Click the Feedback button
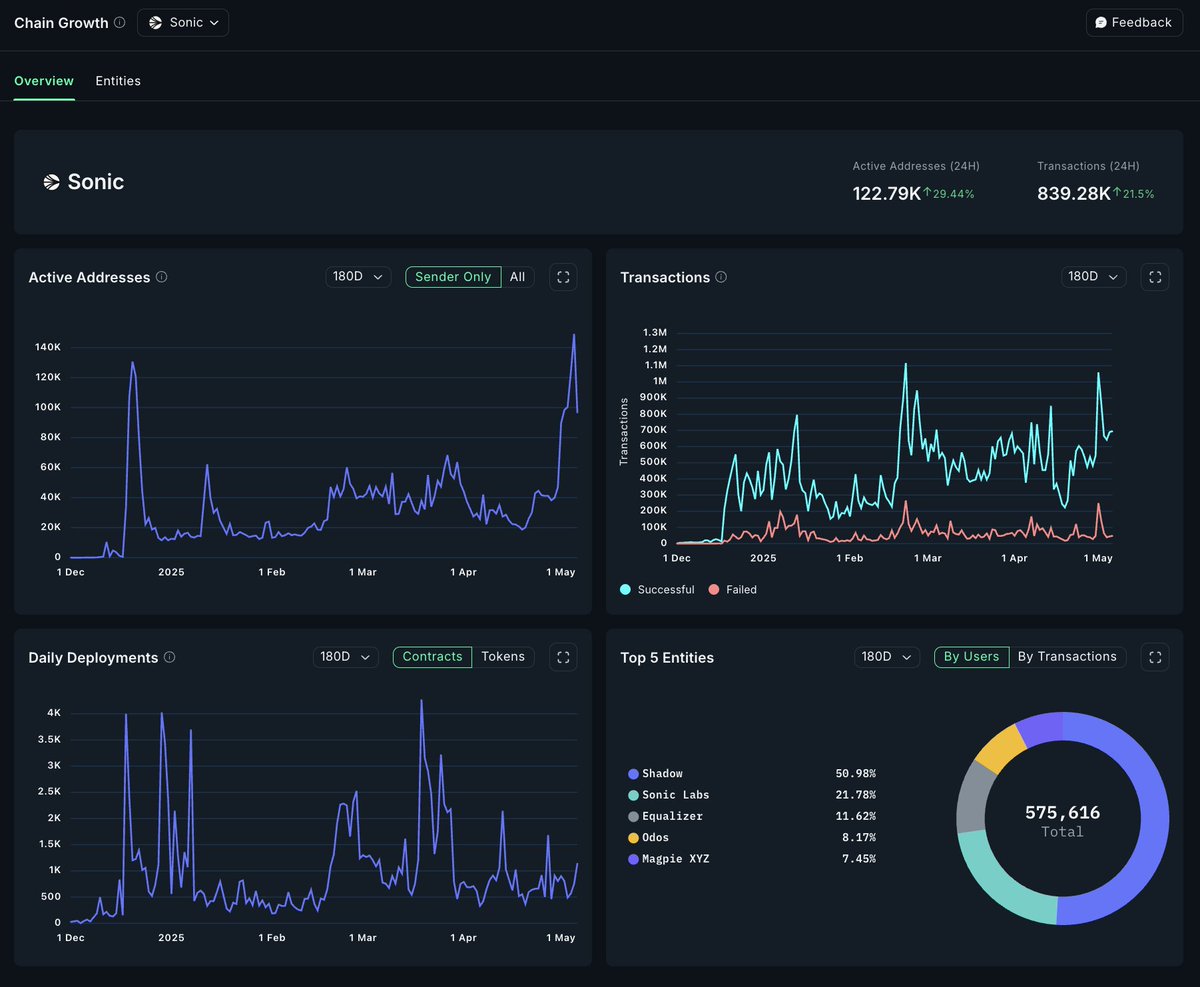Image resolution: width=1200 pixels, height=987 pixels. point(1134,22)
